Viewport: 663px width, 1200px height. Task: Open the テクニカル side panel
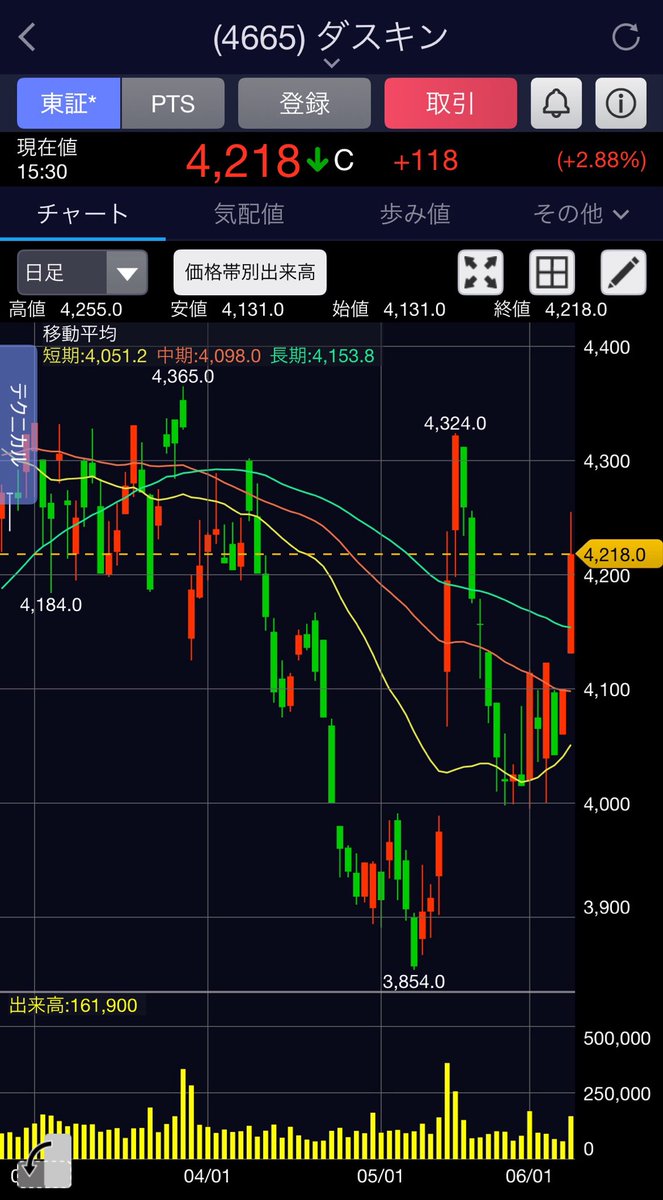click(18, 425)
